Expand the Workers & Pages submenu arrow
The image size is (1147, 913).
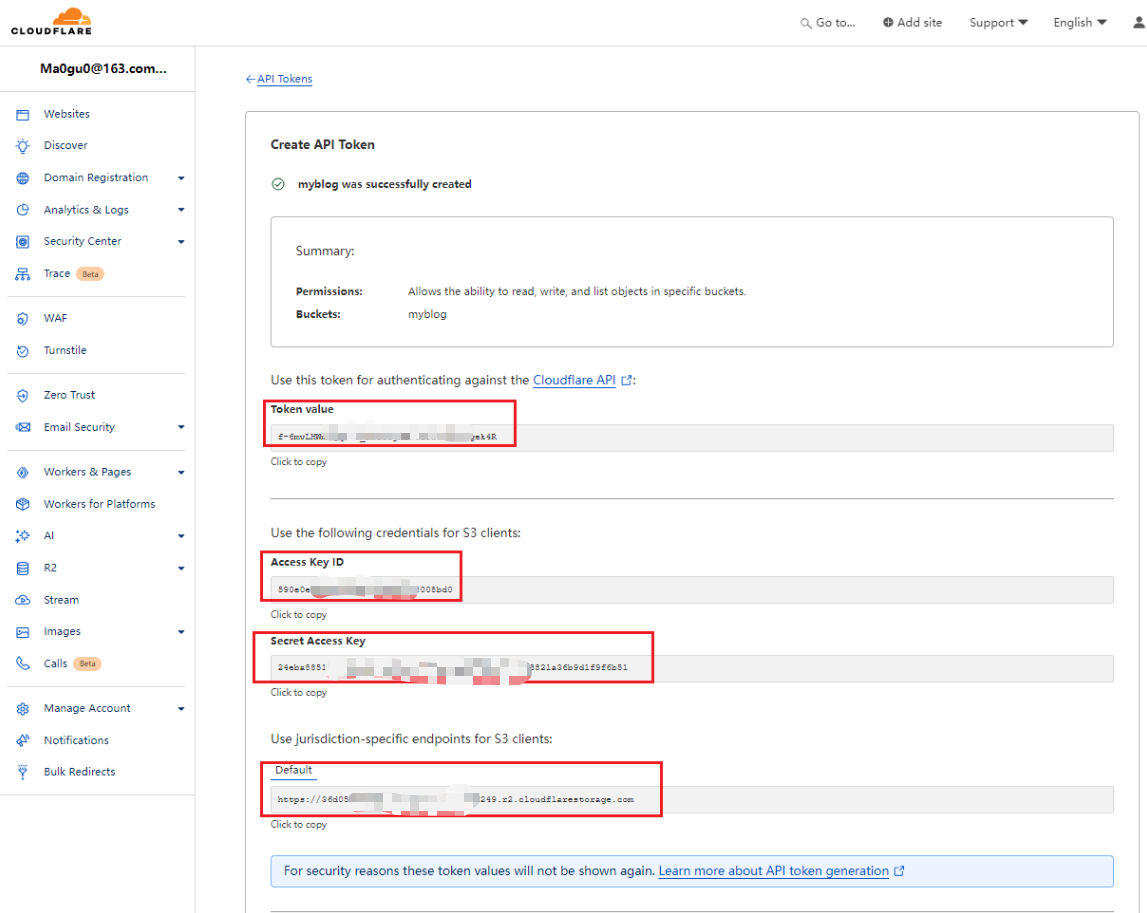(x=181, y=473)
